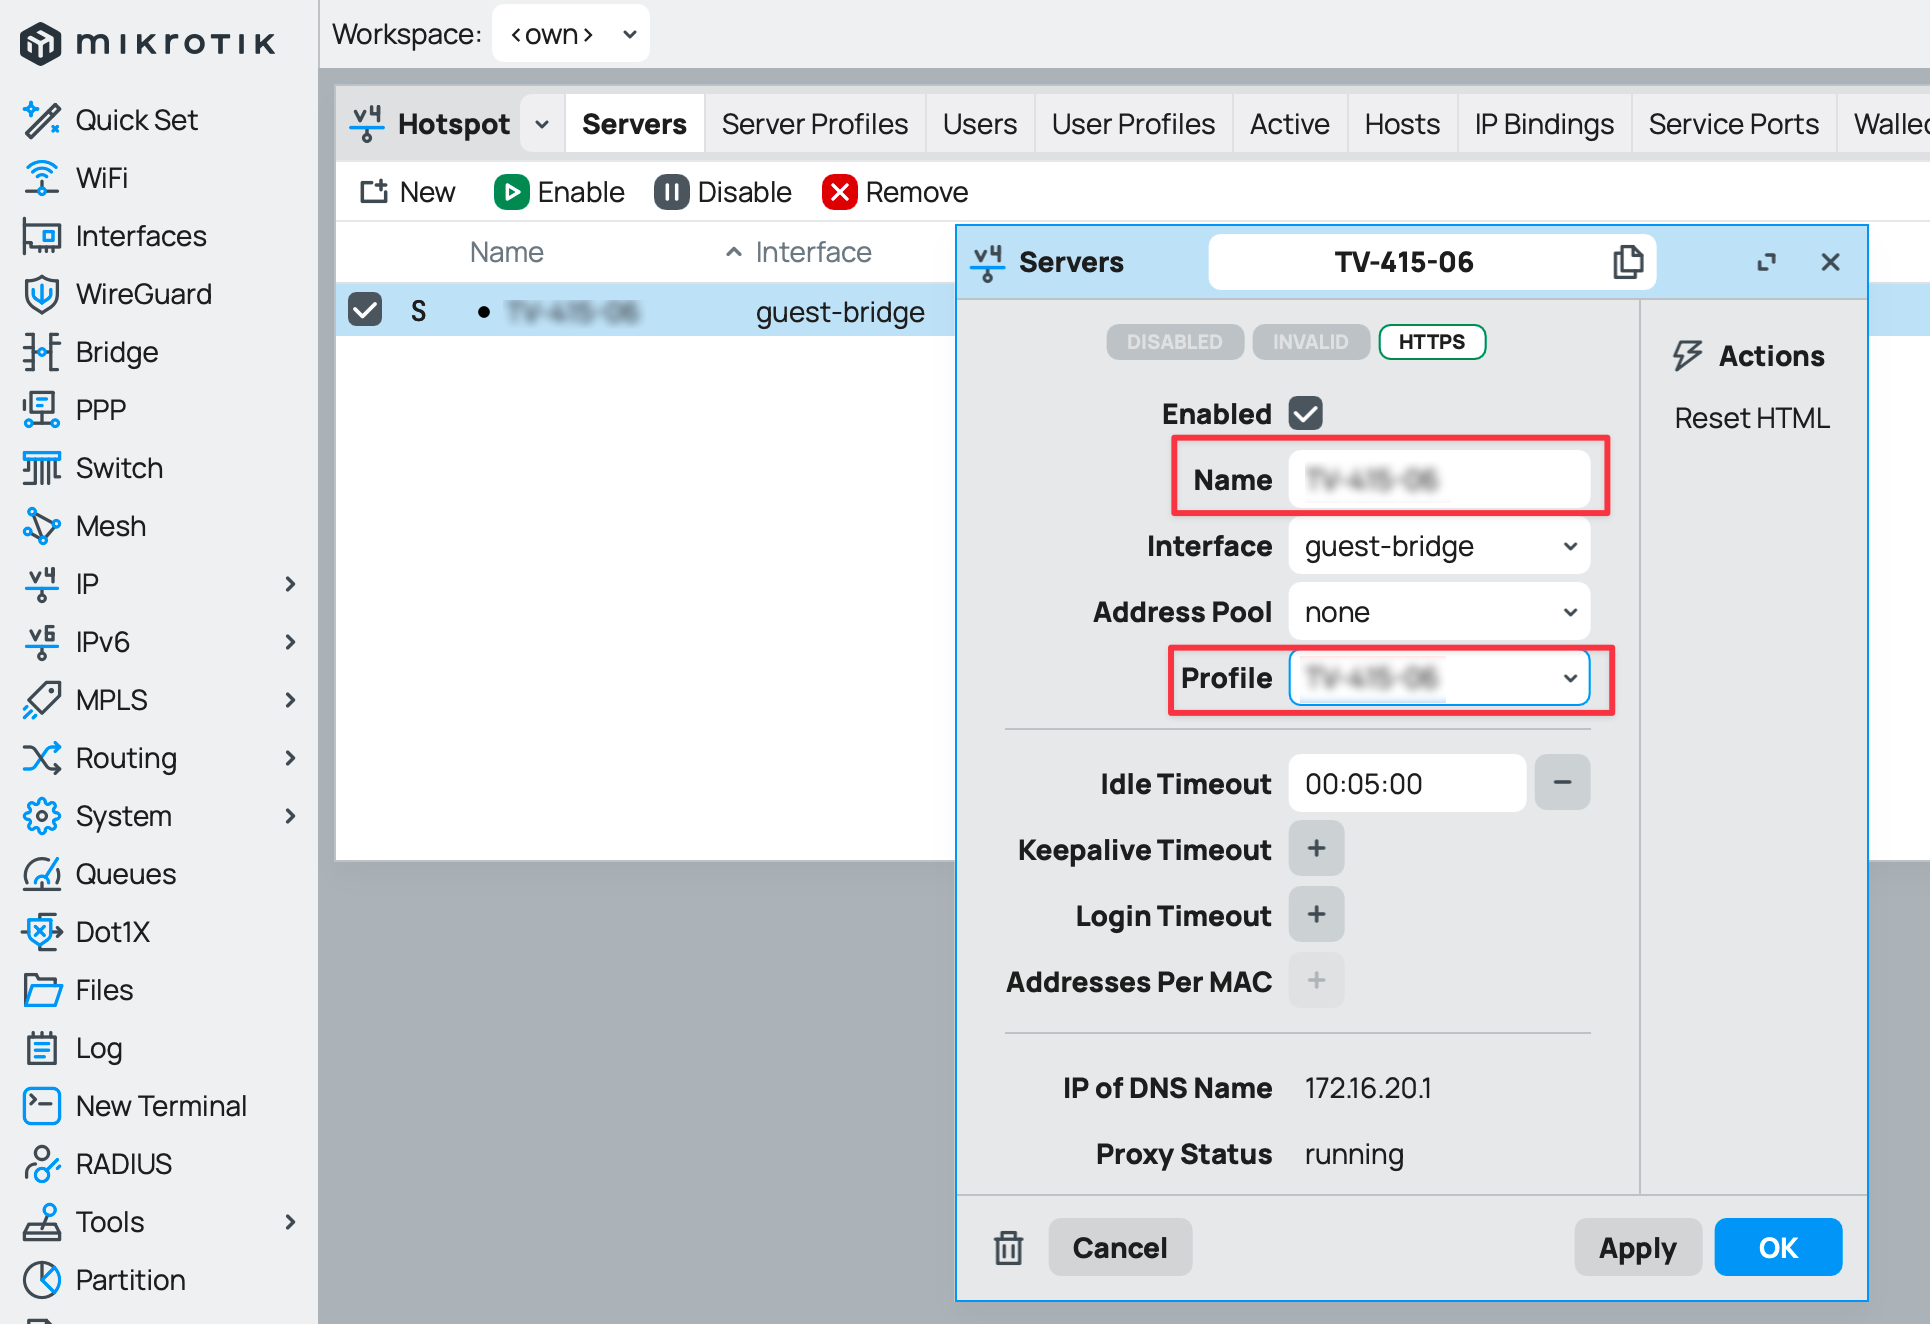The width and height of the screenshot is (1930, 1324).
Task: Switch to the User Profiles tab
Action: tap(1133, 124)
